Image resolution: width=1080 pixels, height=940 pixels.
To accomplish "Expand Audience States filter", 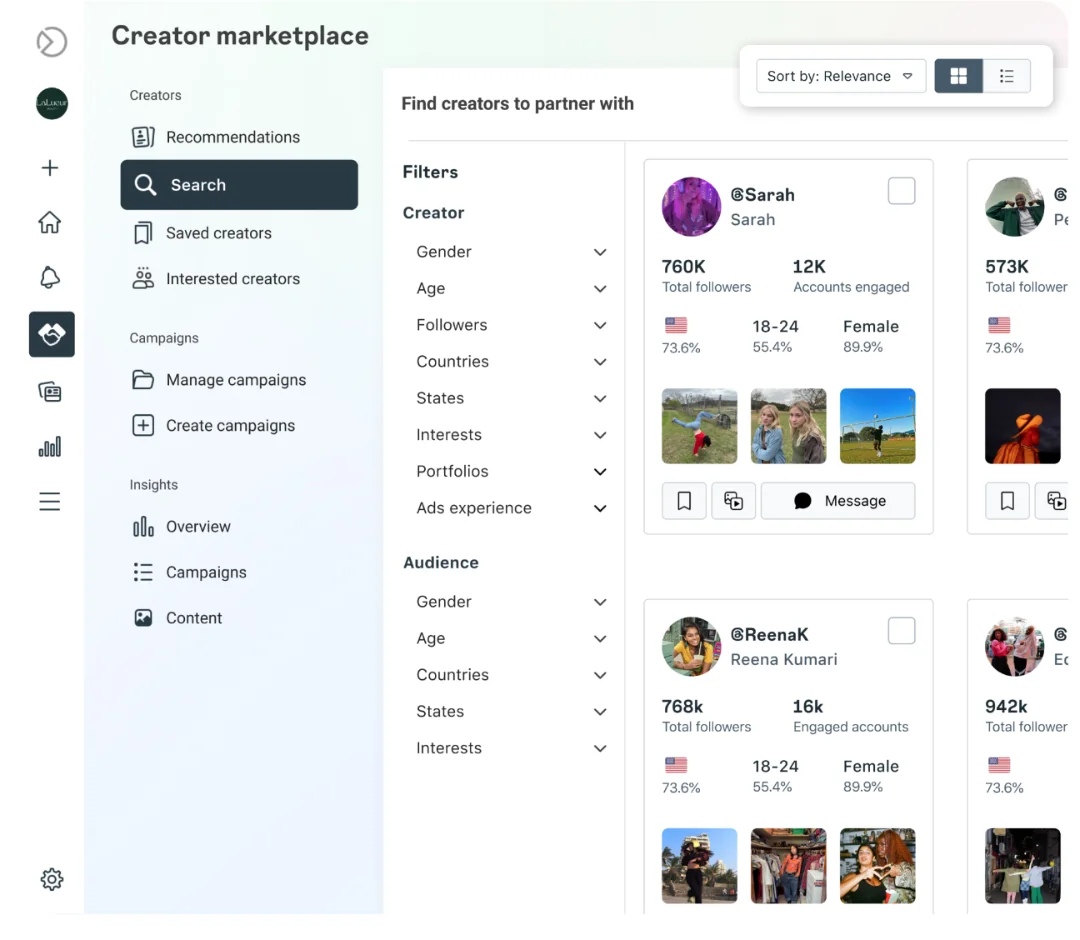I will (x=511, y=711).
